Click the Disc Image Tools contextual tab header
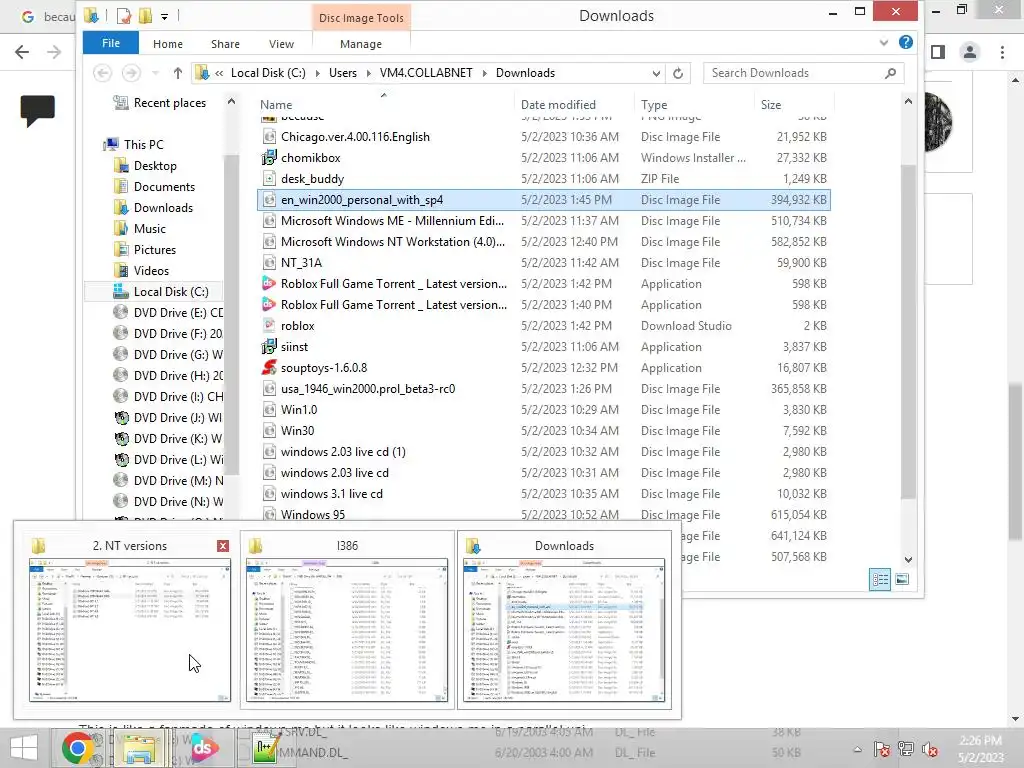Image resolution: width=1024 pixels, height=768 pixels. 361,18
